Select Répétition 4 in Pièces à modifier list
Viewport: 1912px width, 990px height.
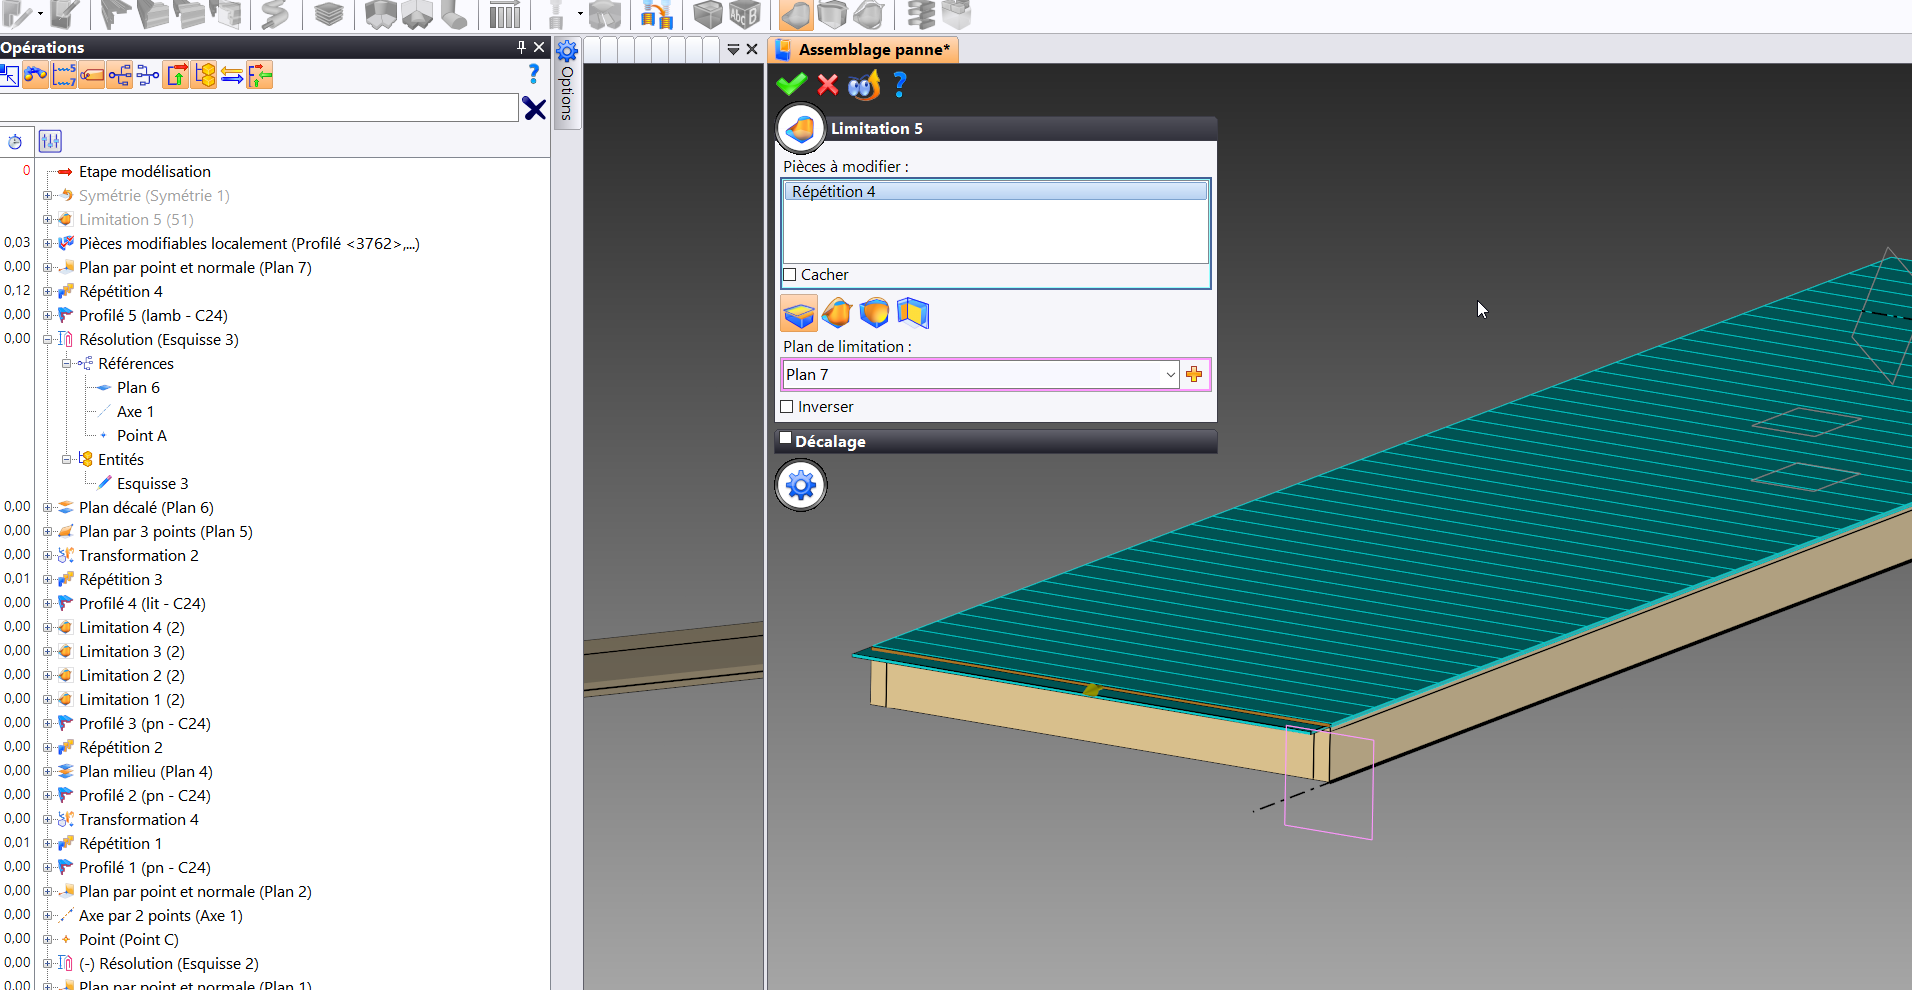(x=996, y=192)
